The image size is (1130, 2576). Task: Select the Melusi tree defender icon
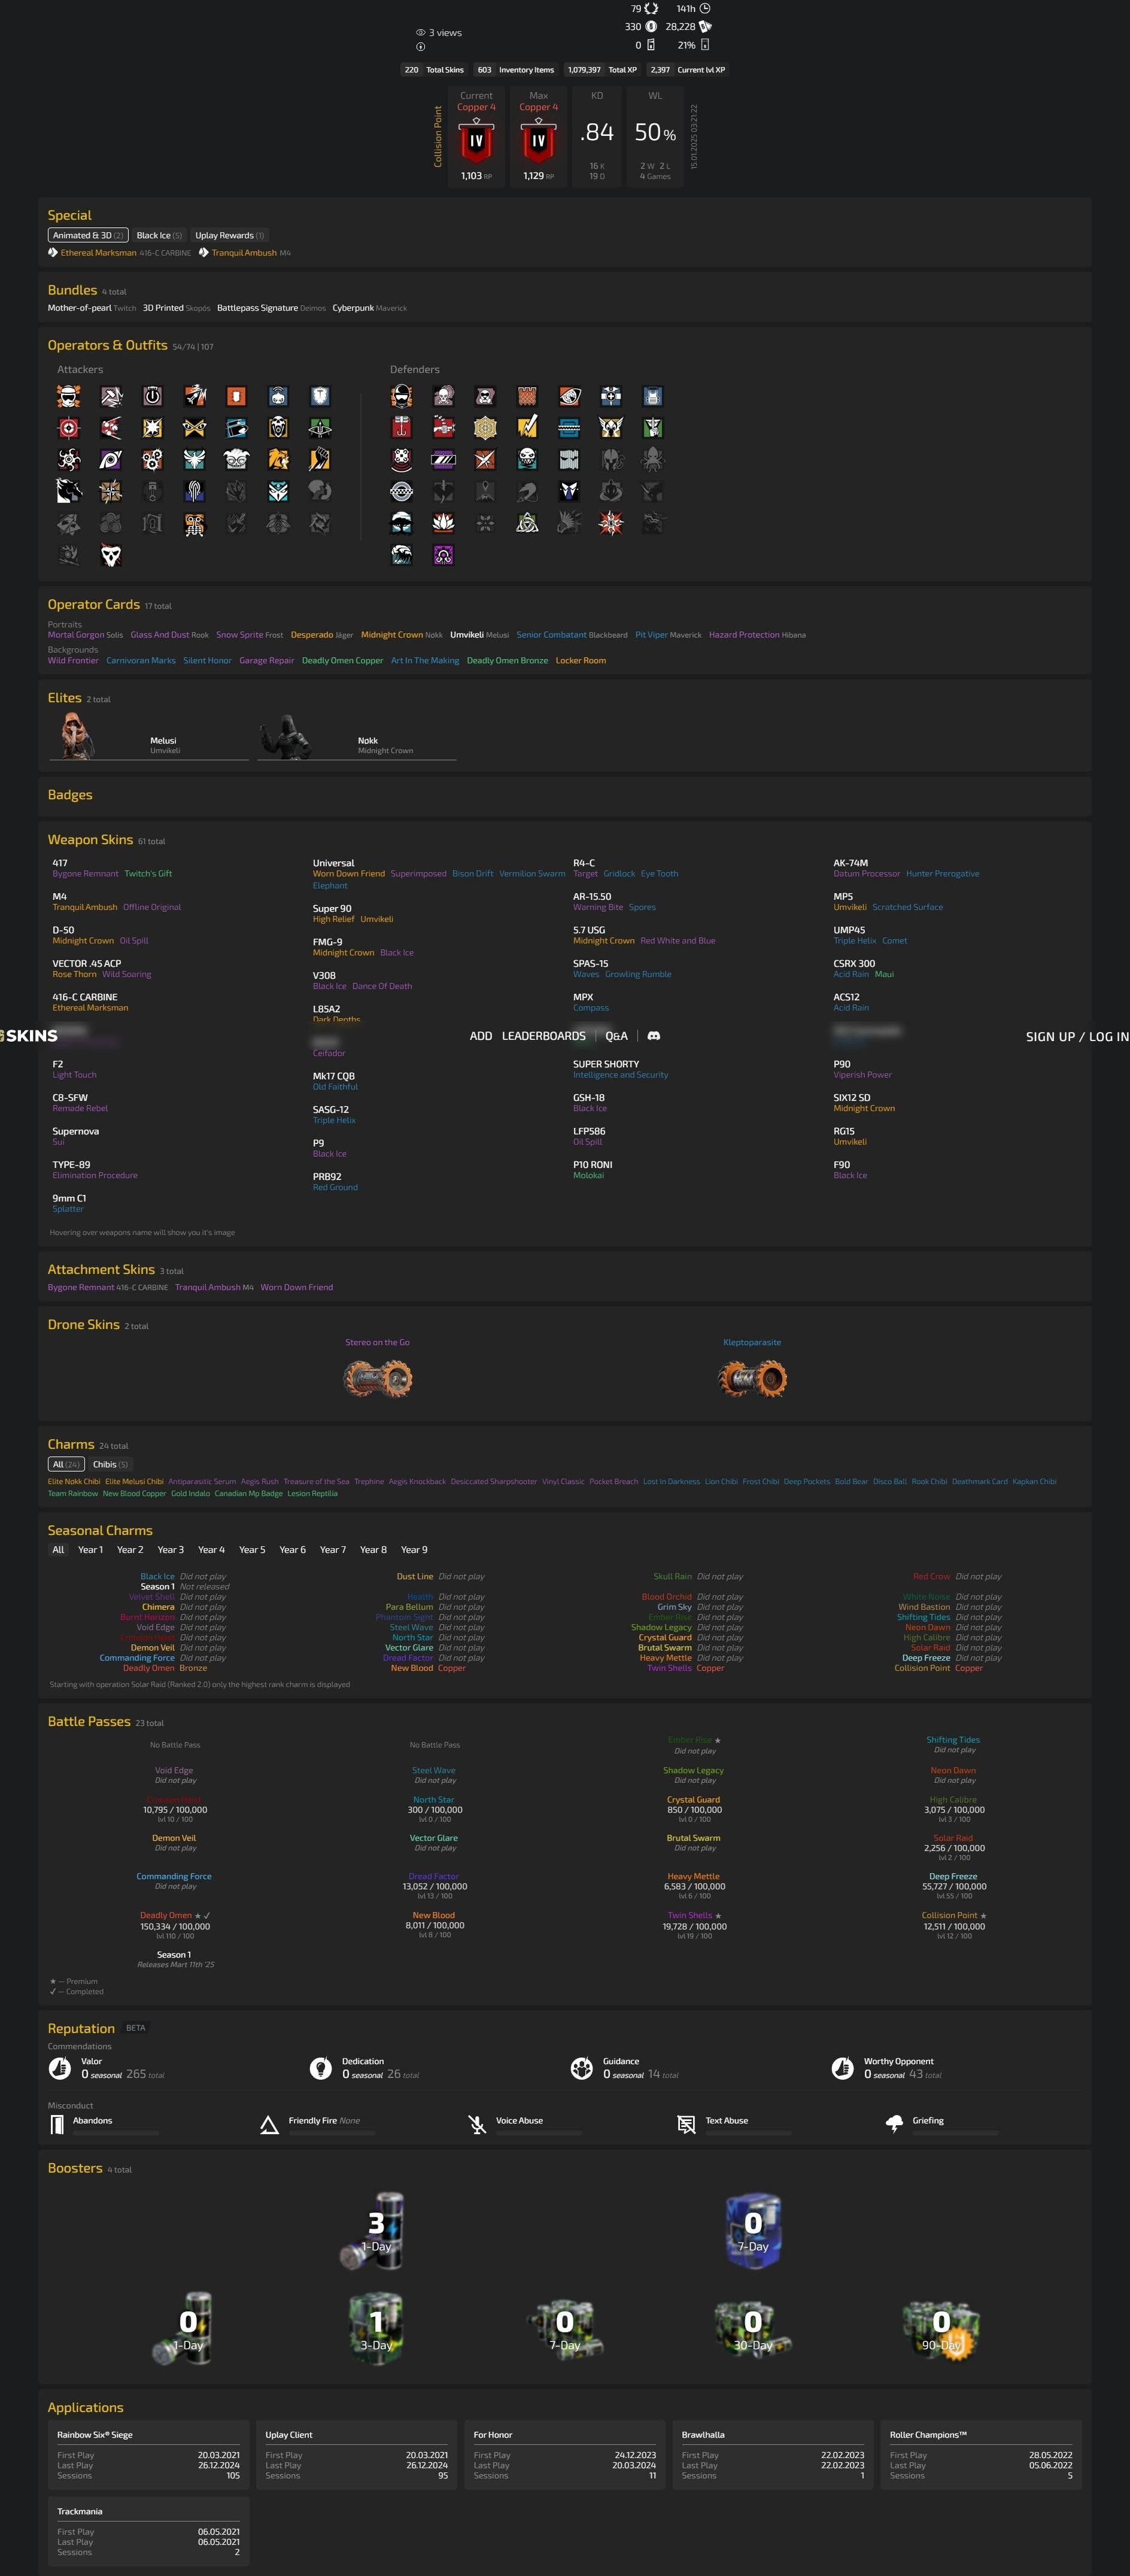[x=401, y=523]
